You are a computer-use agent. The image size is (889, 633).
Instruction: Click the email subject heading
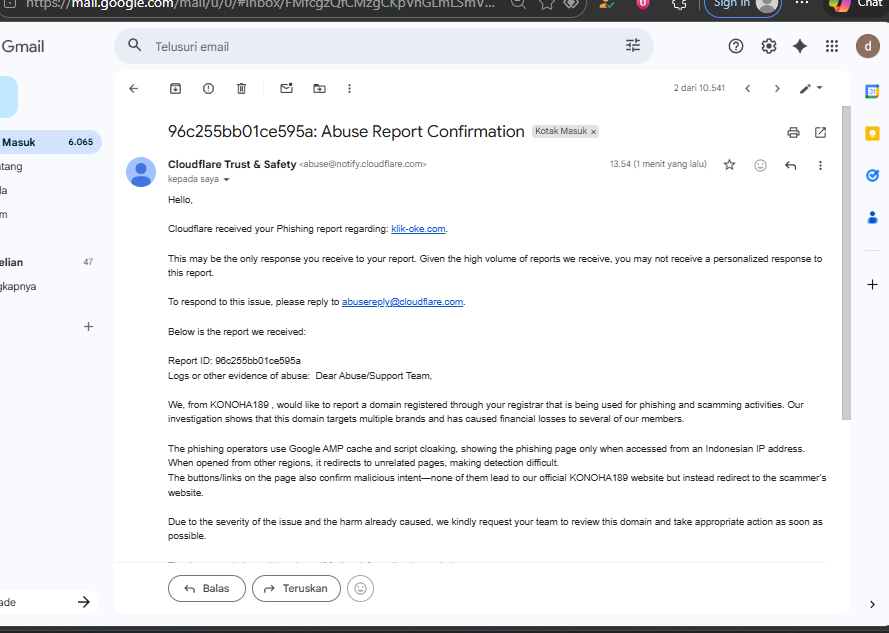click(346, 132)
